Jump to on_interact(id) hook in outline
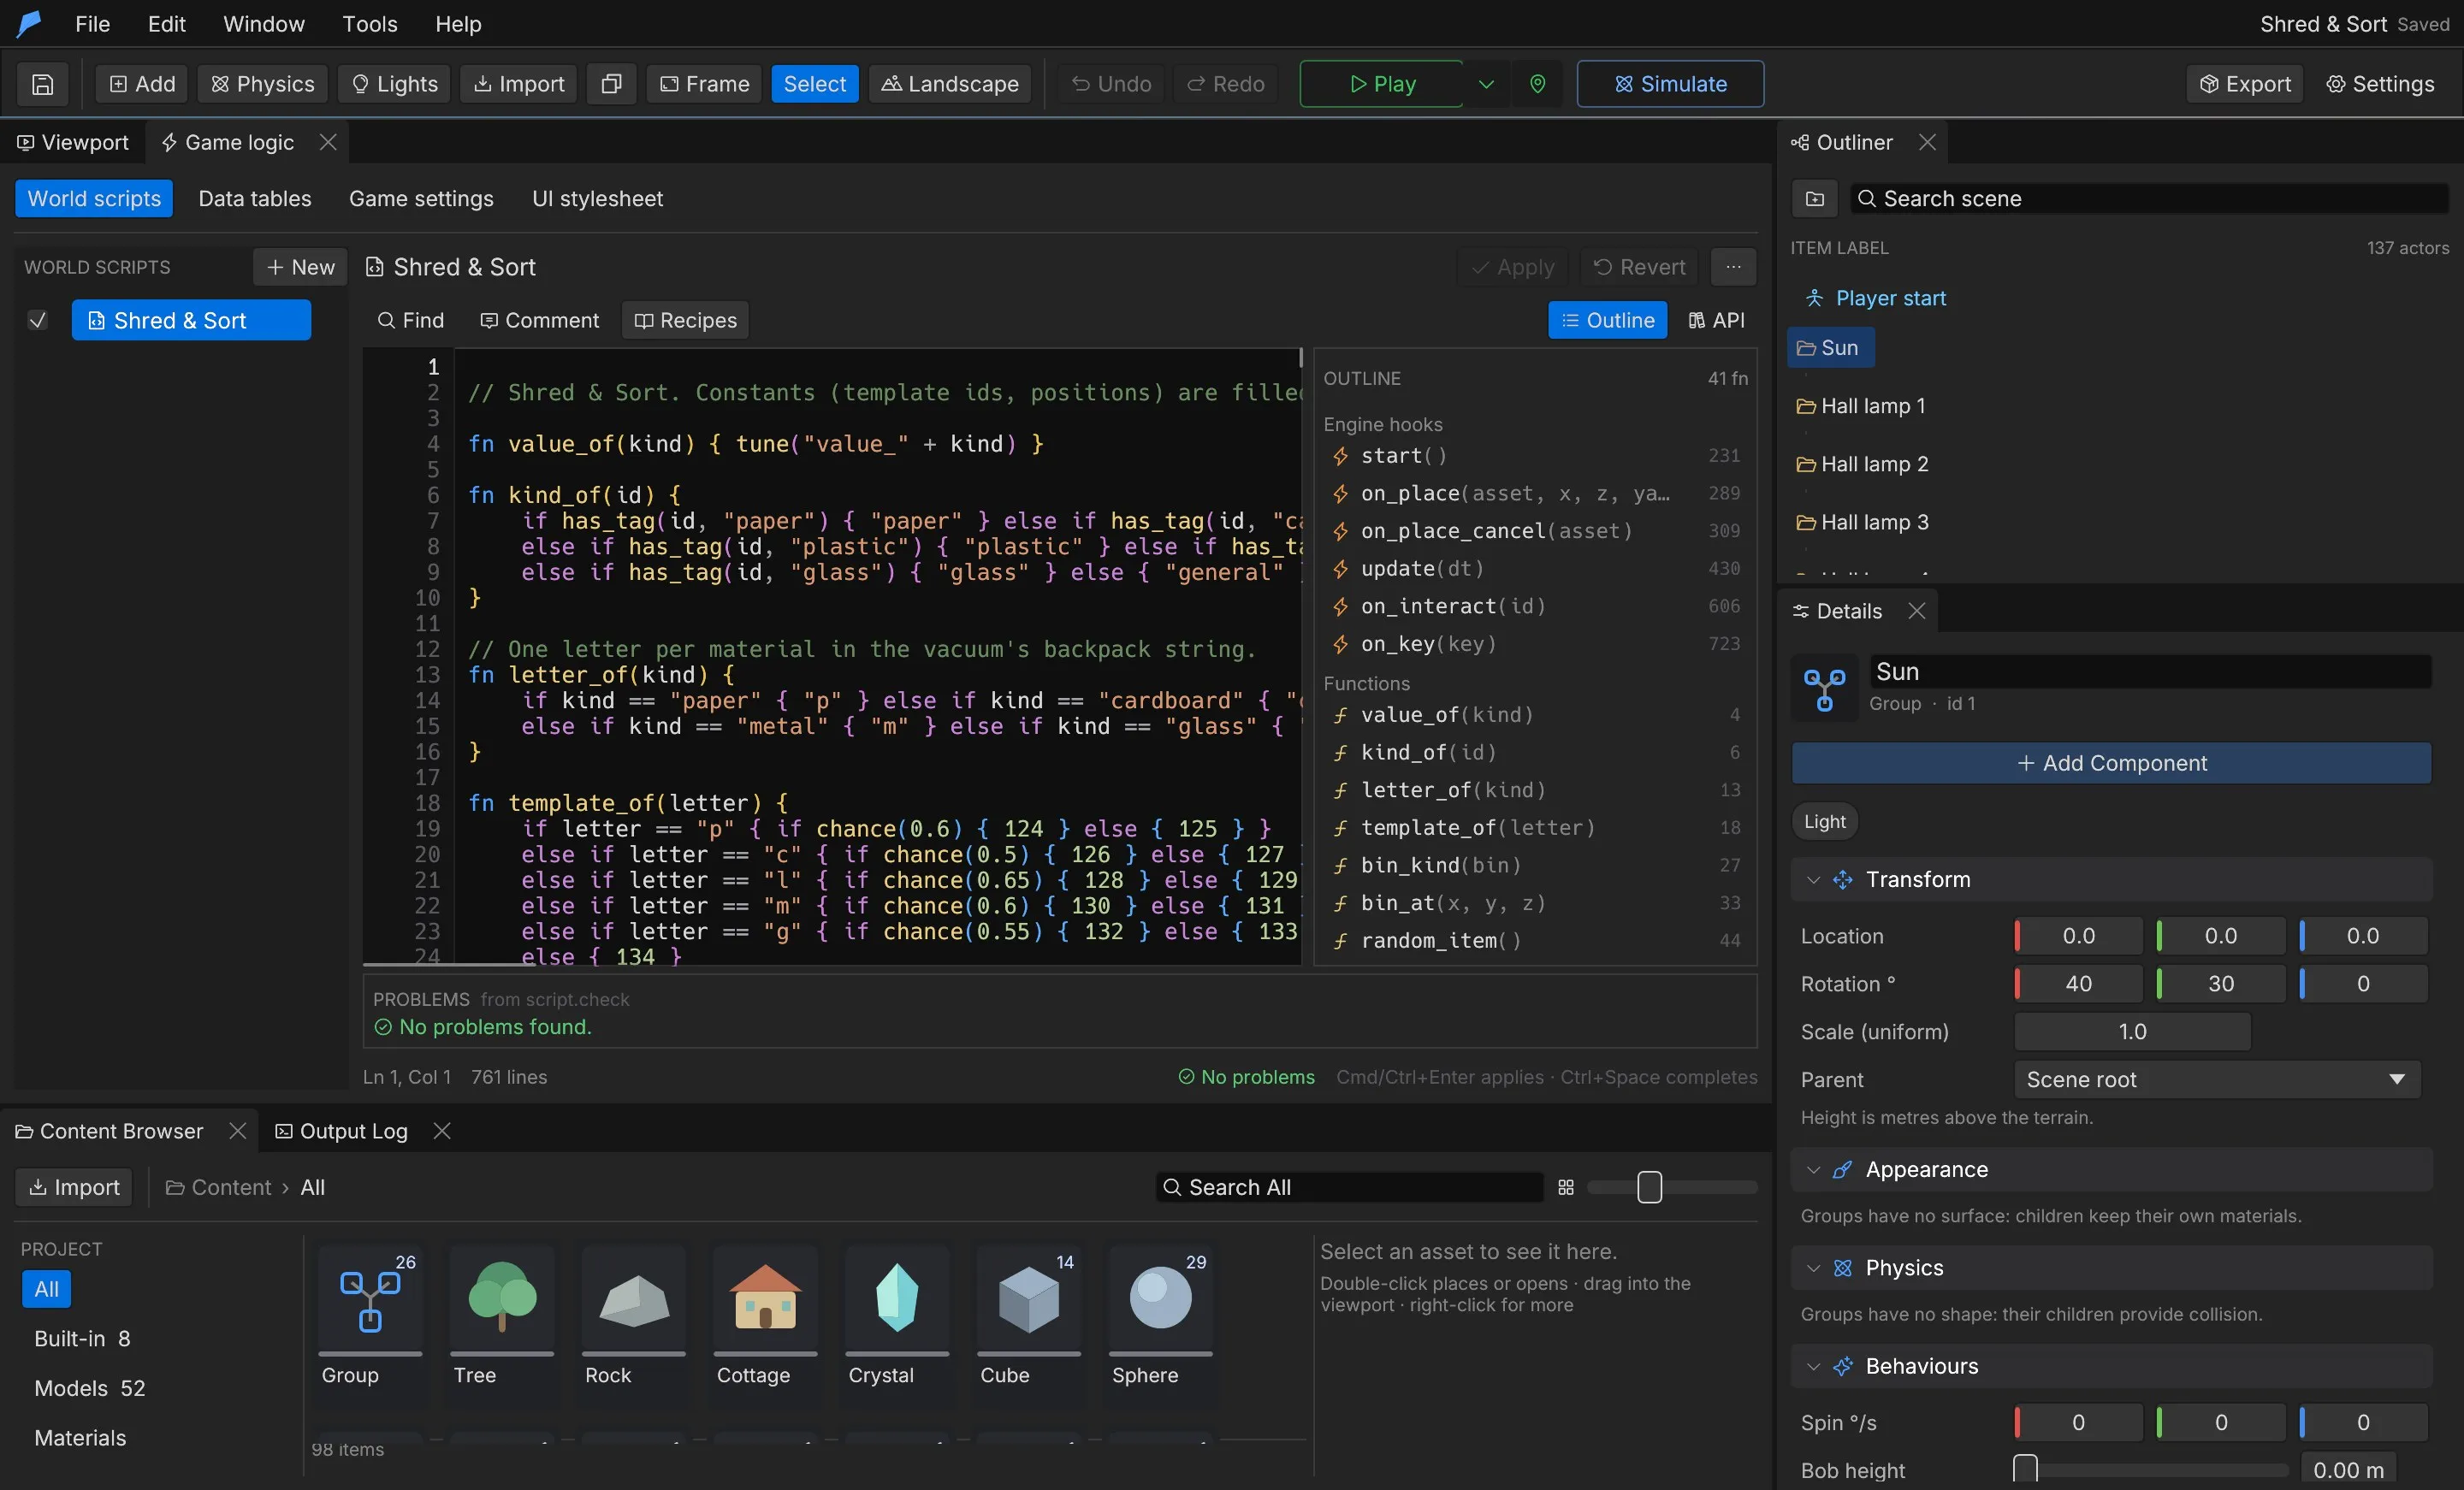This screenshot has width=2464, height=1490. (x=1535, y=606)
